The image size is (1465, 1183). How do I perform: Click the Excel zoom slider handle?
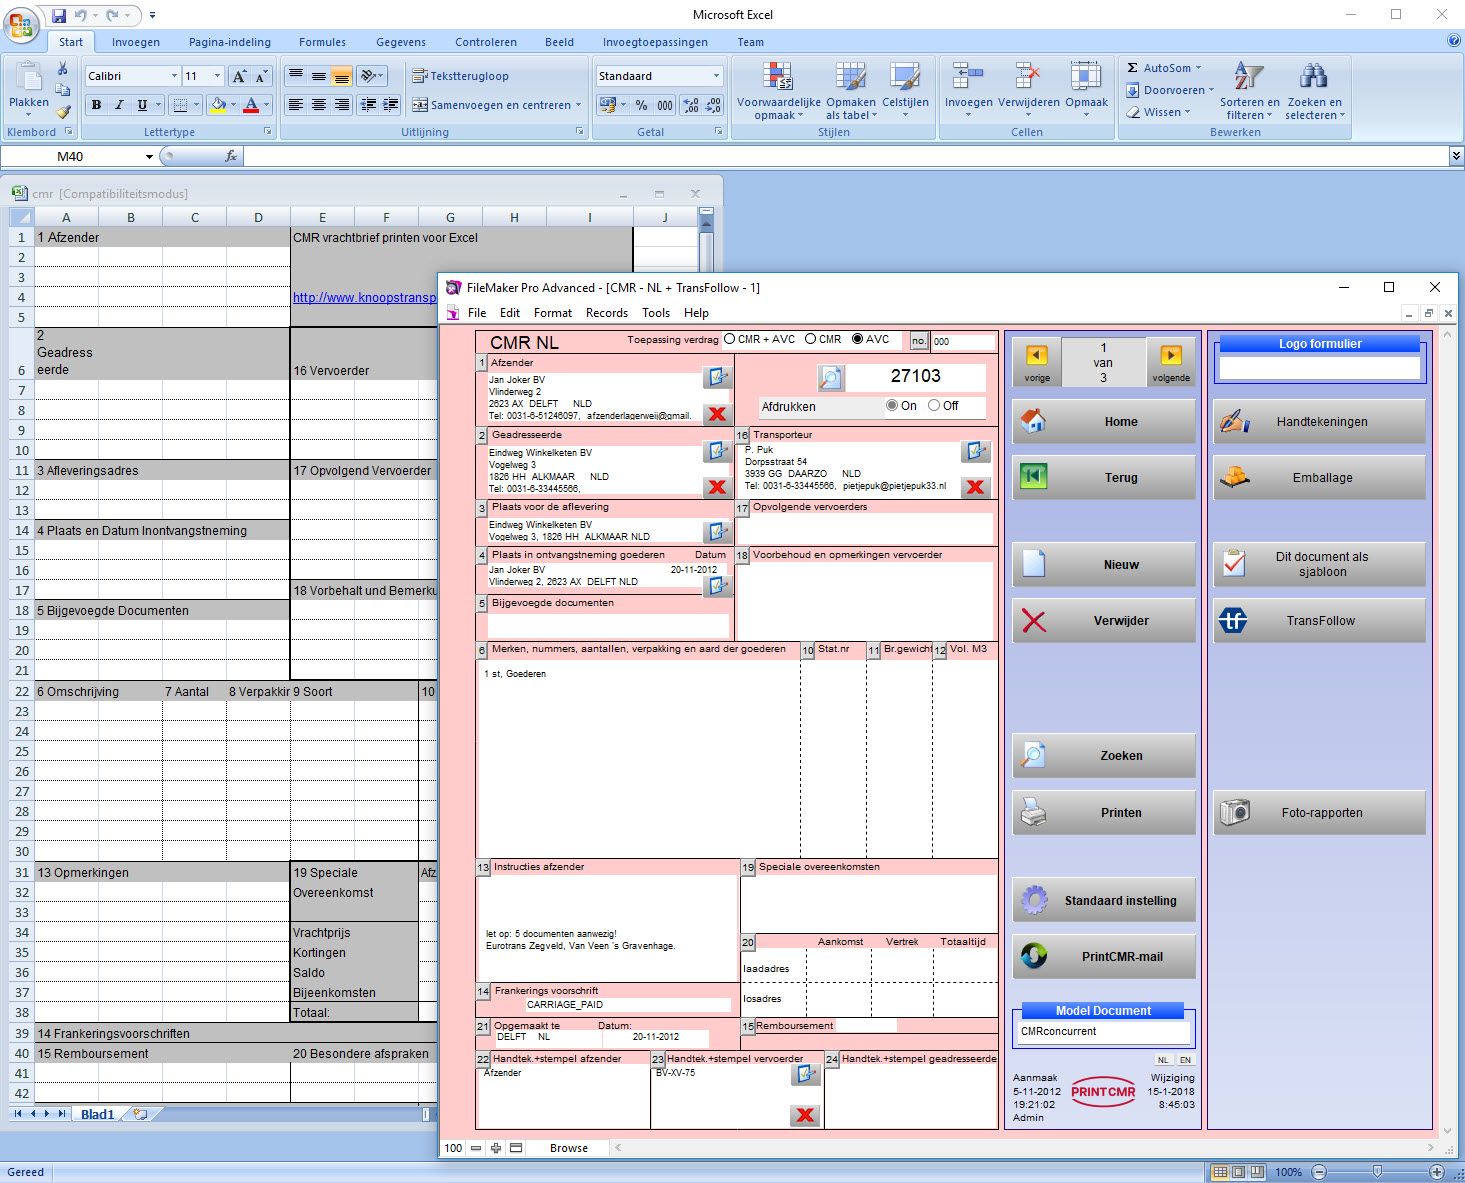[1377, 1171]
